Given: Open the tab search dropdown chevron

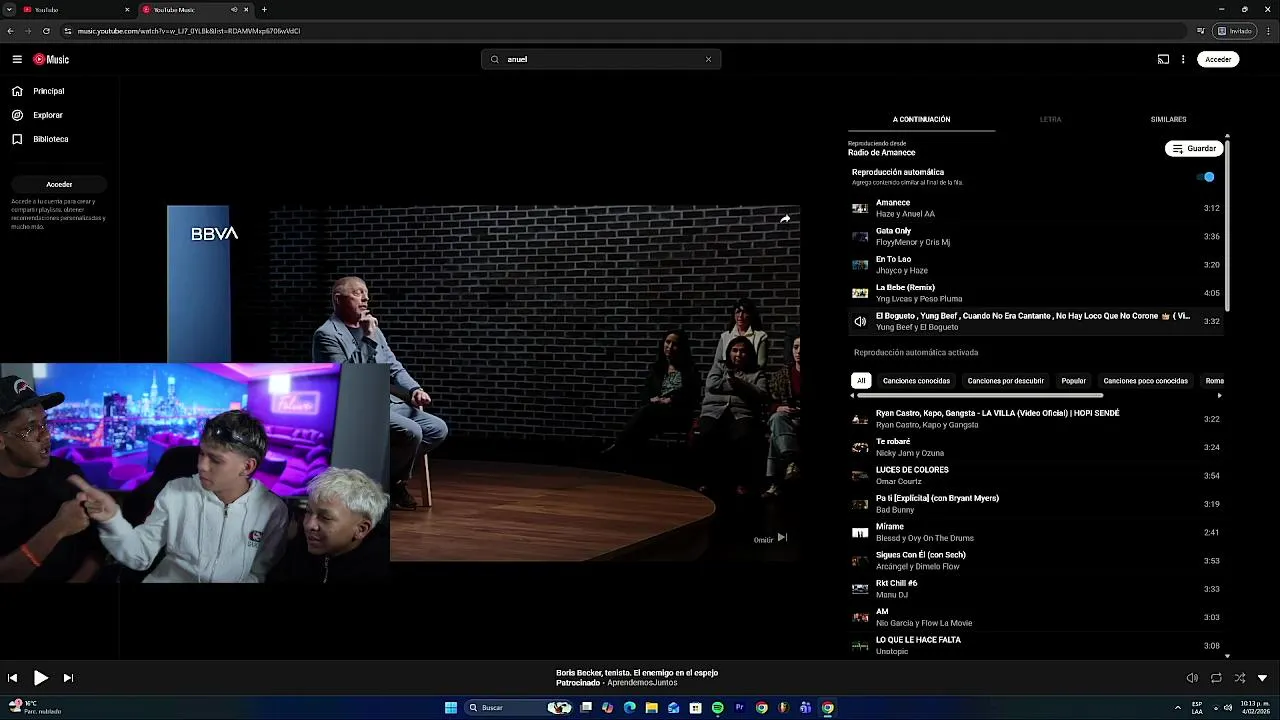Looking at the screenshot, I should pos(9,9).
